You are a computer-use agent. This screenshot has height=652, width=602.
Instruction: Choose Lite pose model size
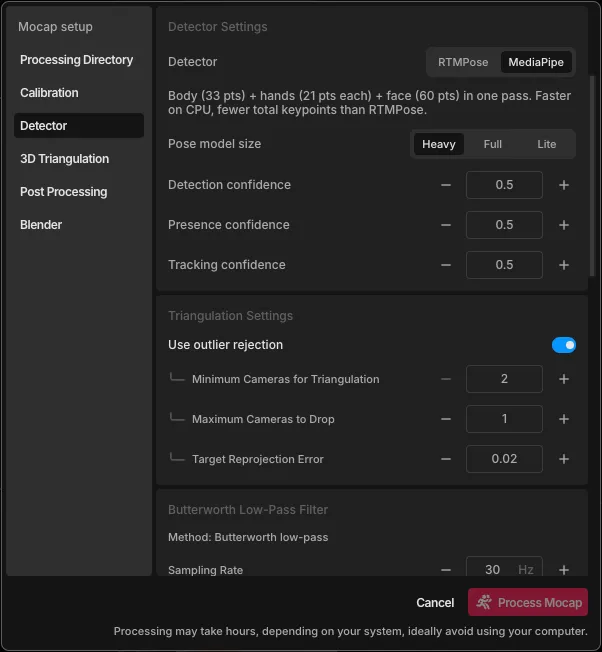[x=546, y=144]
